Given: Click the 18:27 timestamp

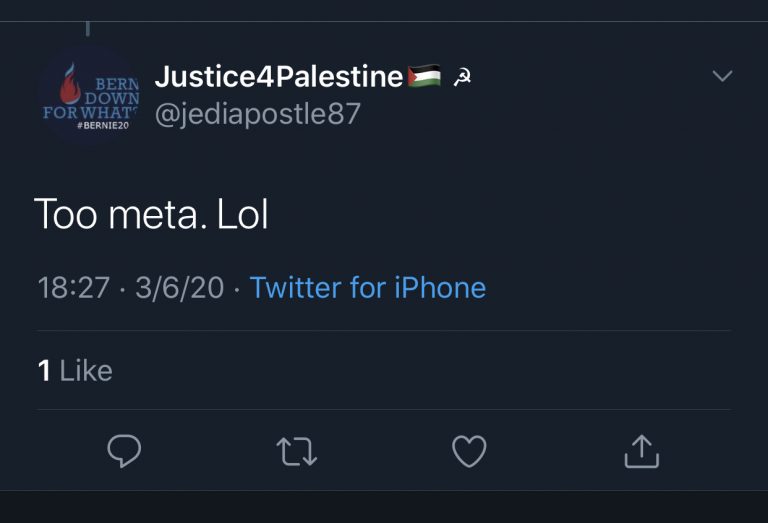Looking at the screenshot, I should pos(73,288).
